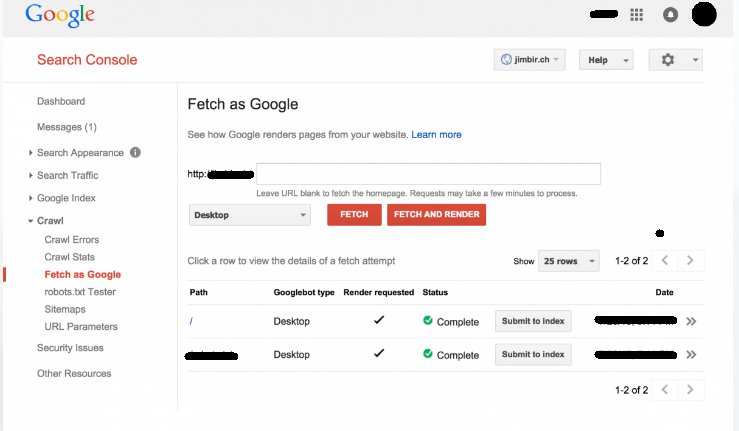Viewport: 739px width, 431px height.
Task: Click the double-chevron in the / row
Action: coord(691,322)
